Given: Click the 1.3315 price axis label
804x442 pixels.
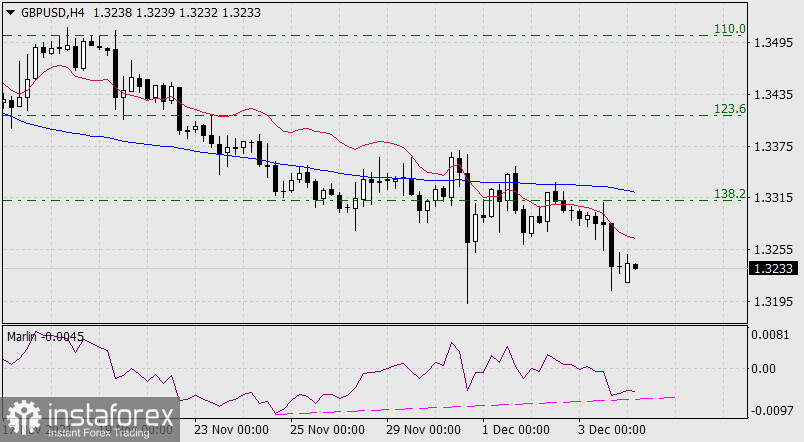Looking at the screenshot, I should click(774, 198).
